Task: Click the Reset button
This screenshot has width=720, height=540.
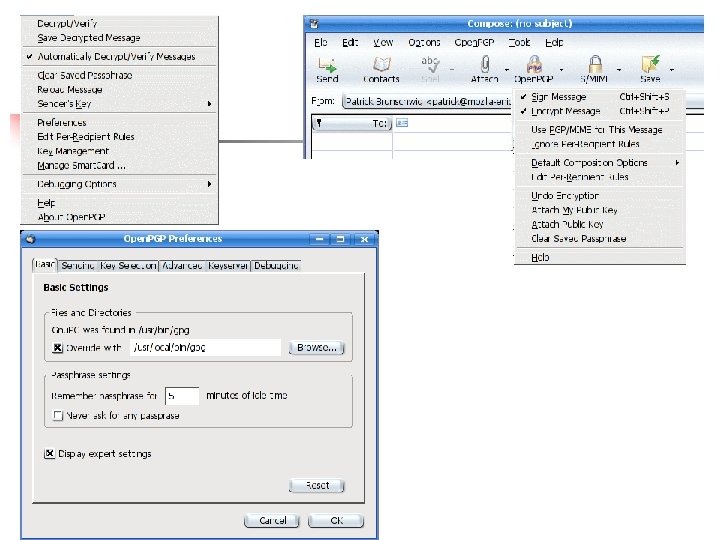Action: pyautogui.click(x=316, y=485)
